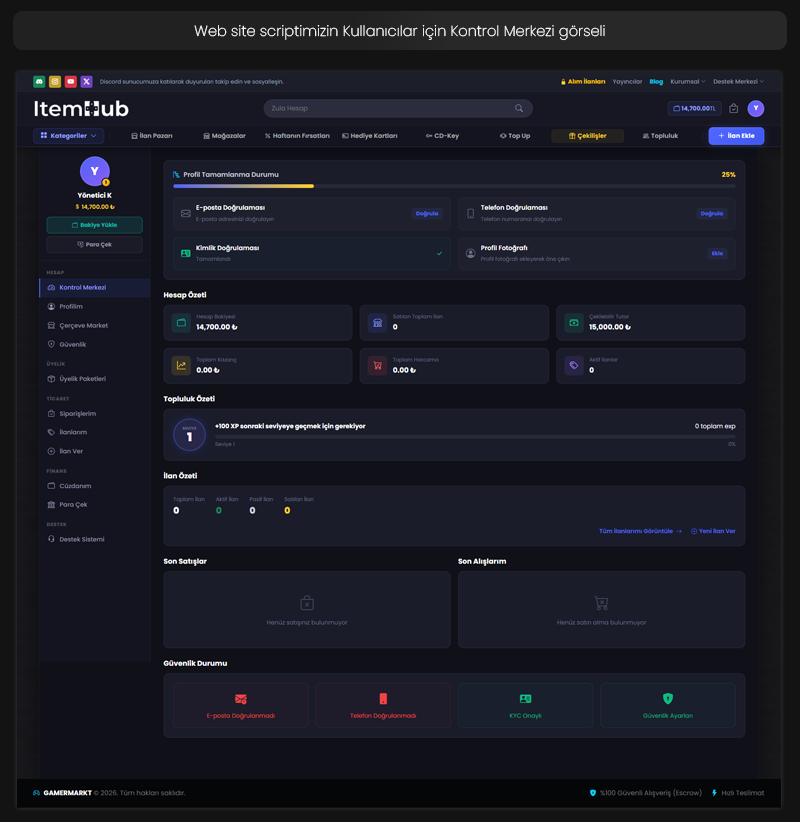Expand the Kurumsal dropdown
The image size is (800, 822).
click(688, 81)
